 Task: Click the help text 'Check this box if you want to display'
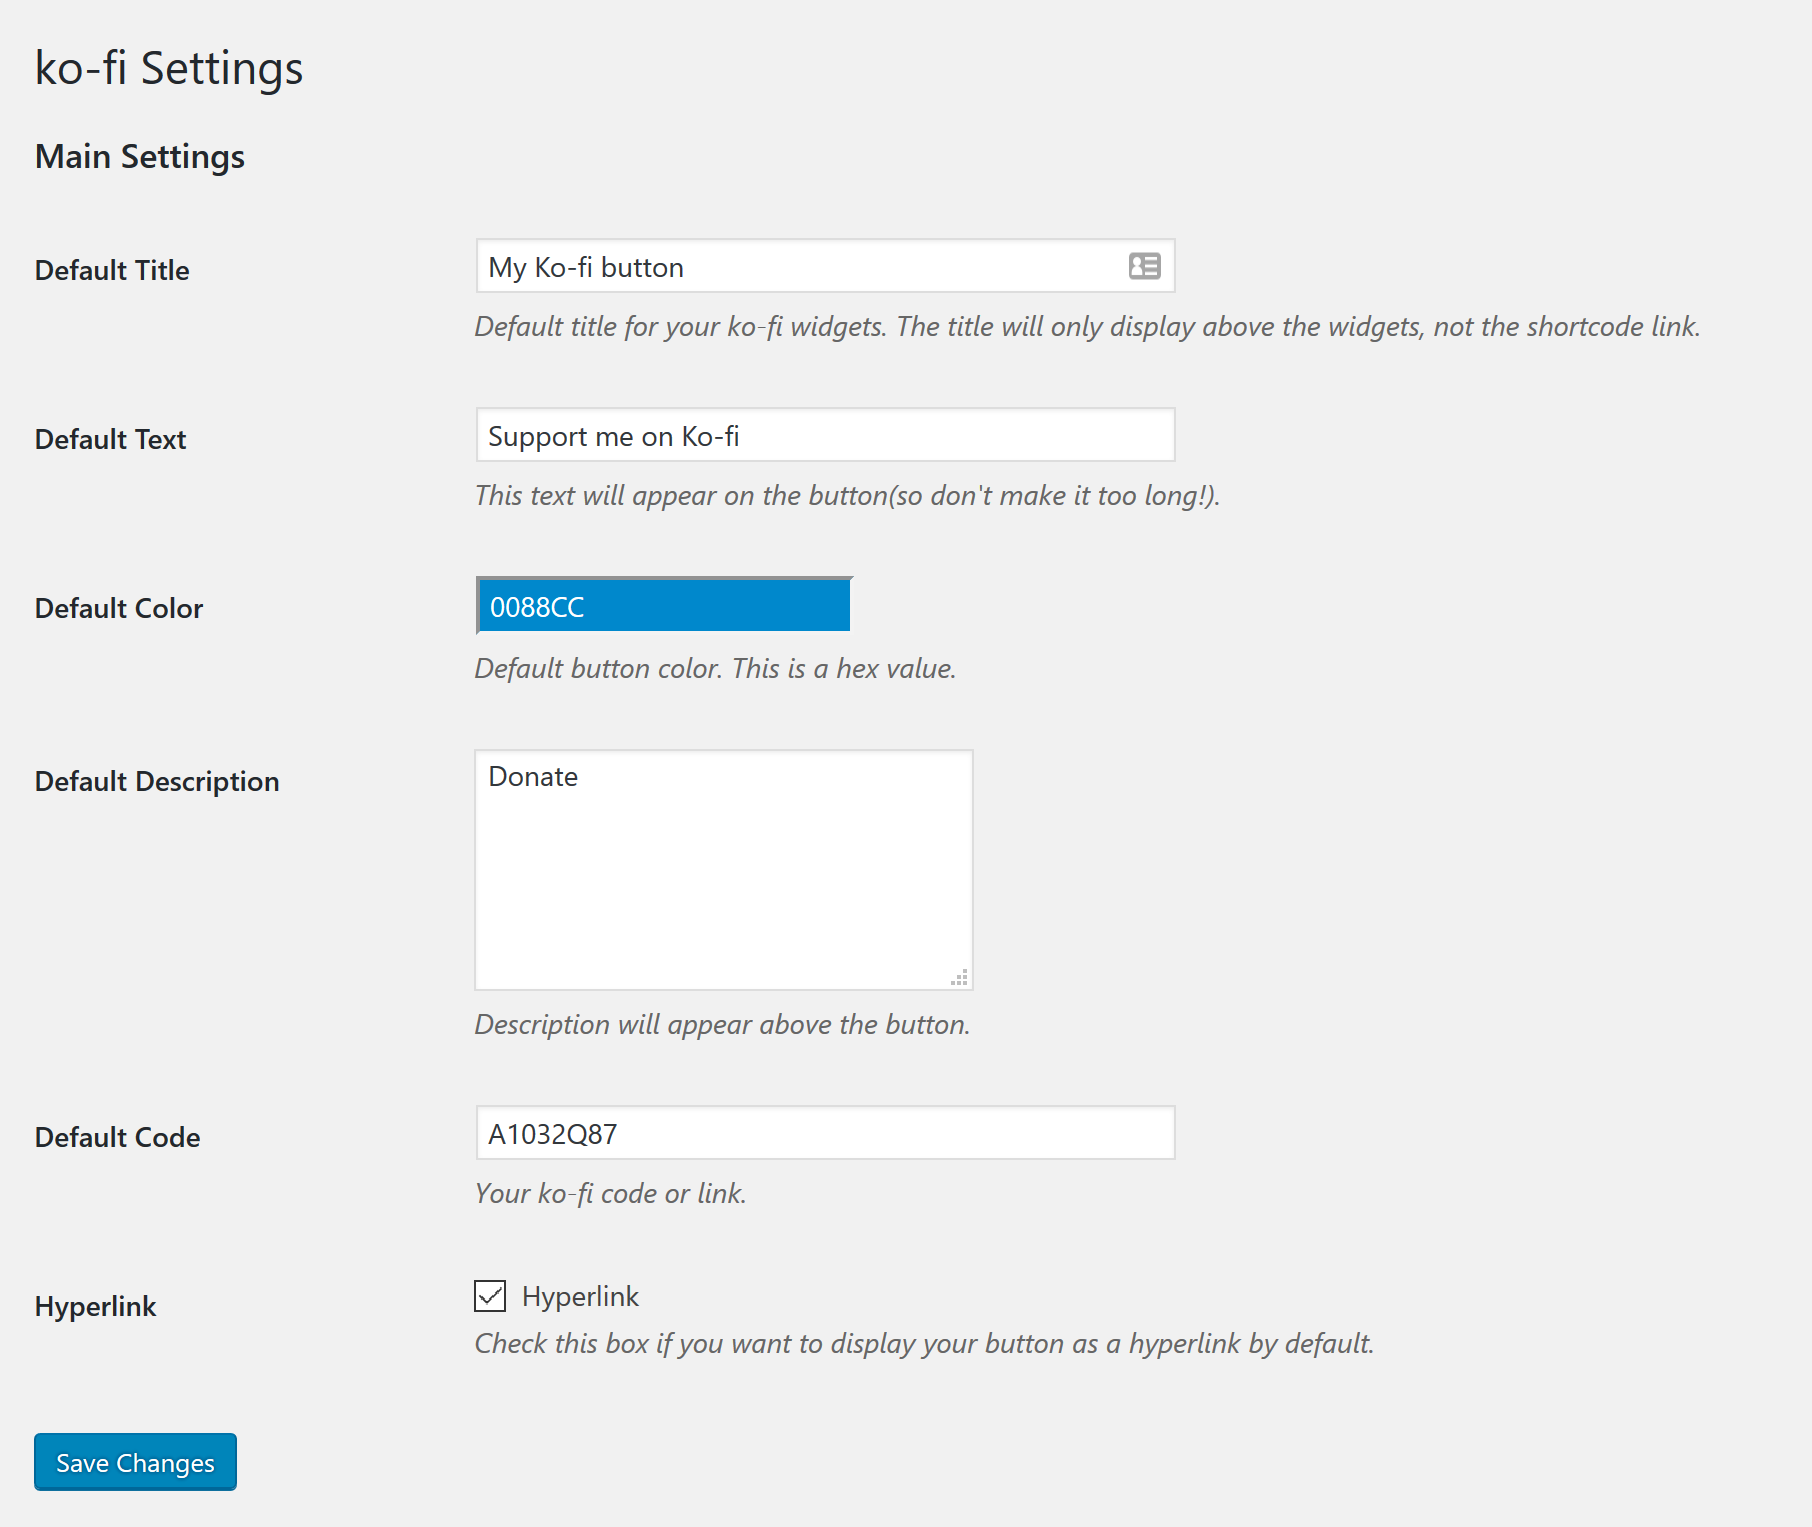point(925,1343)
